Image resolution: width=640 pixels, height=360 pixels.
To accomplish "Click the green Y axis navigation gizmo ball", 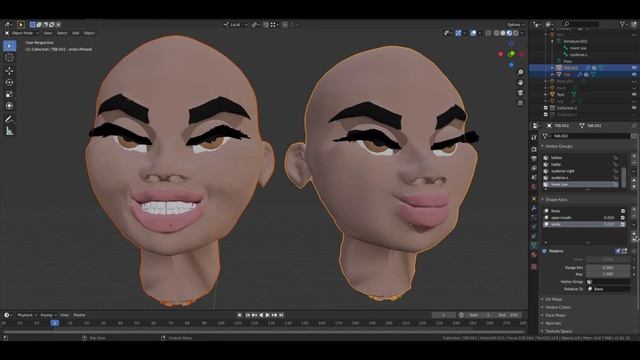I will 511,53.
